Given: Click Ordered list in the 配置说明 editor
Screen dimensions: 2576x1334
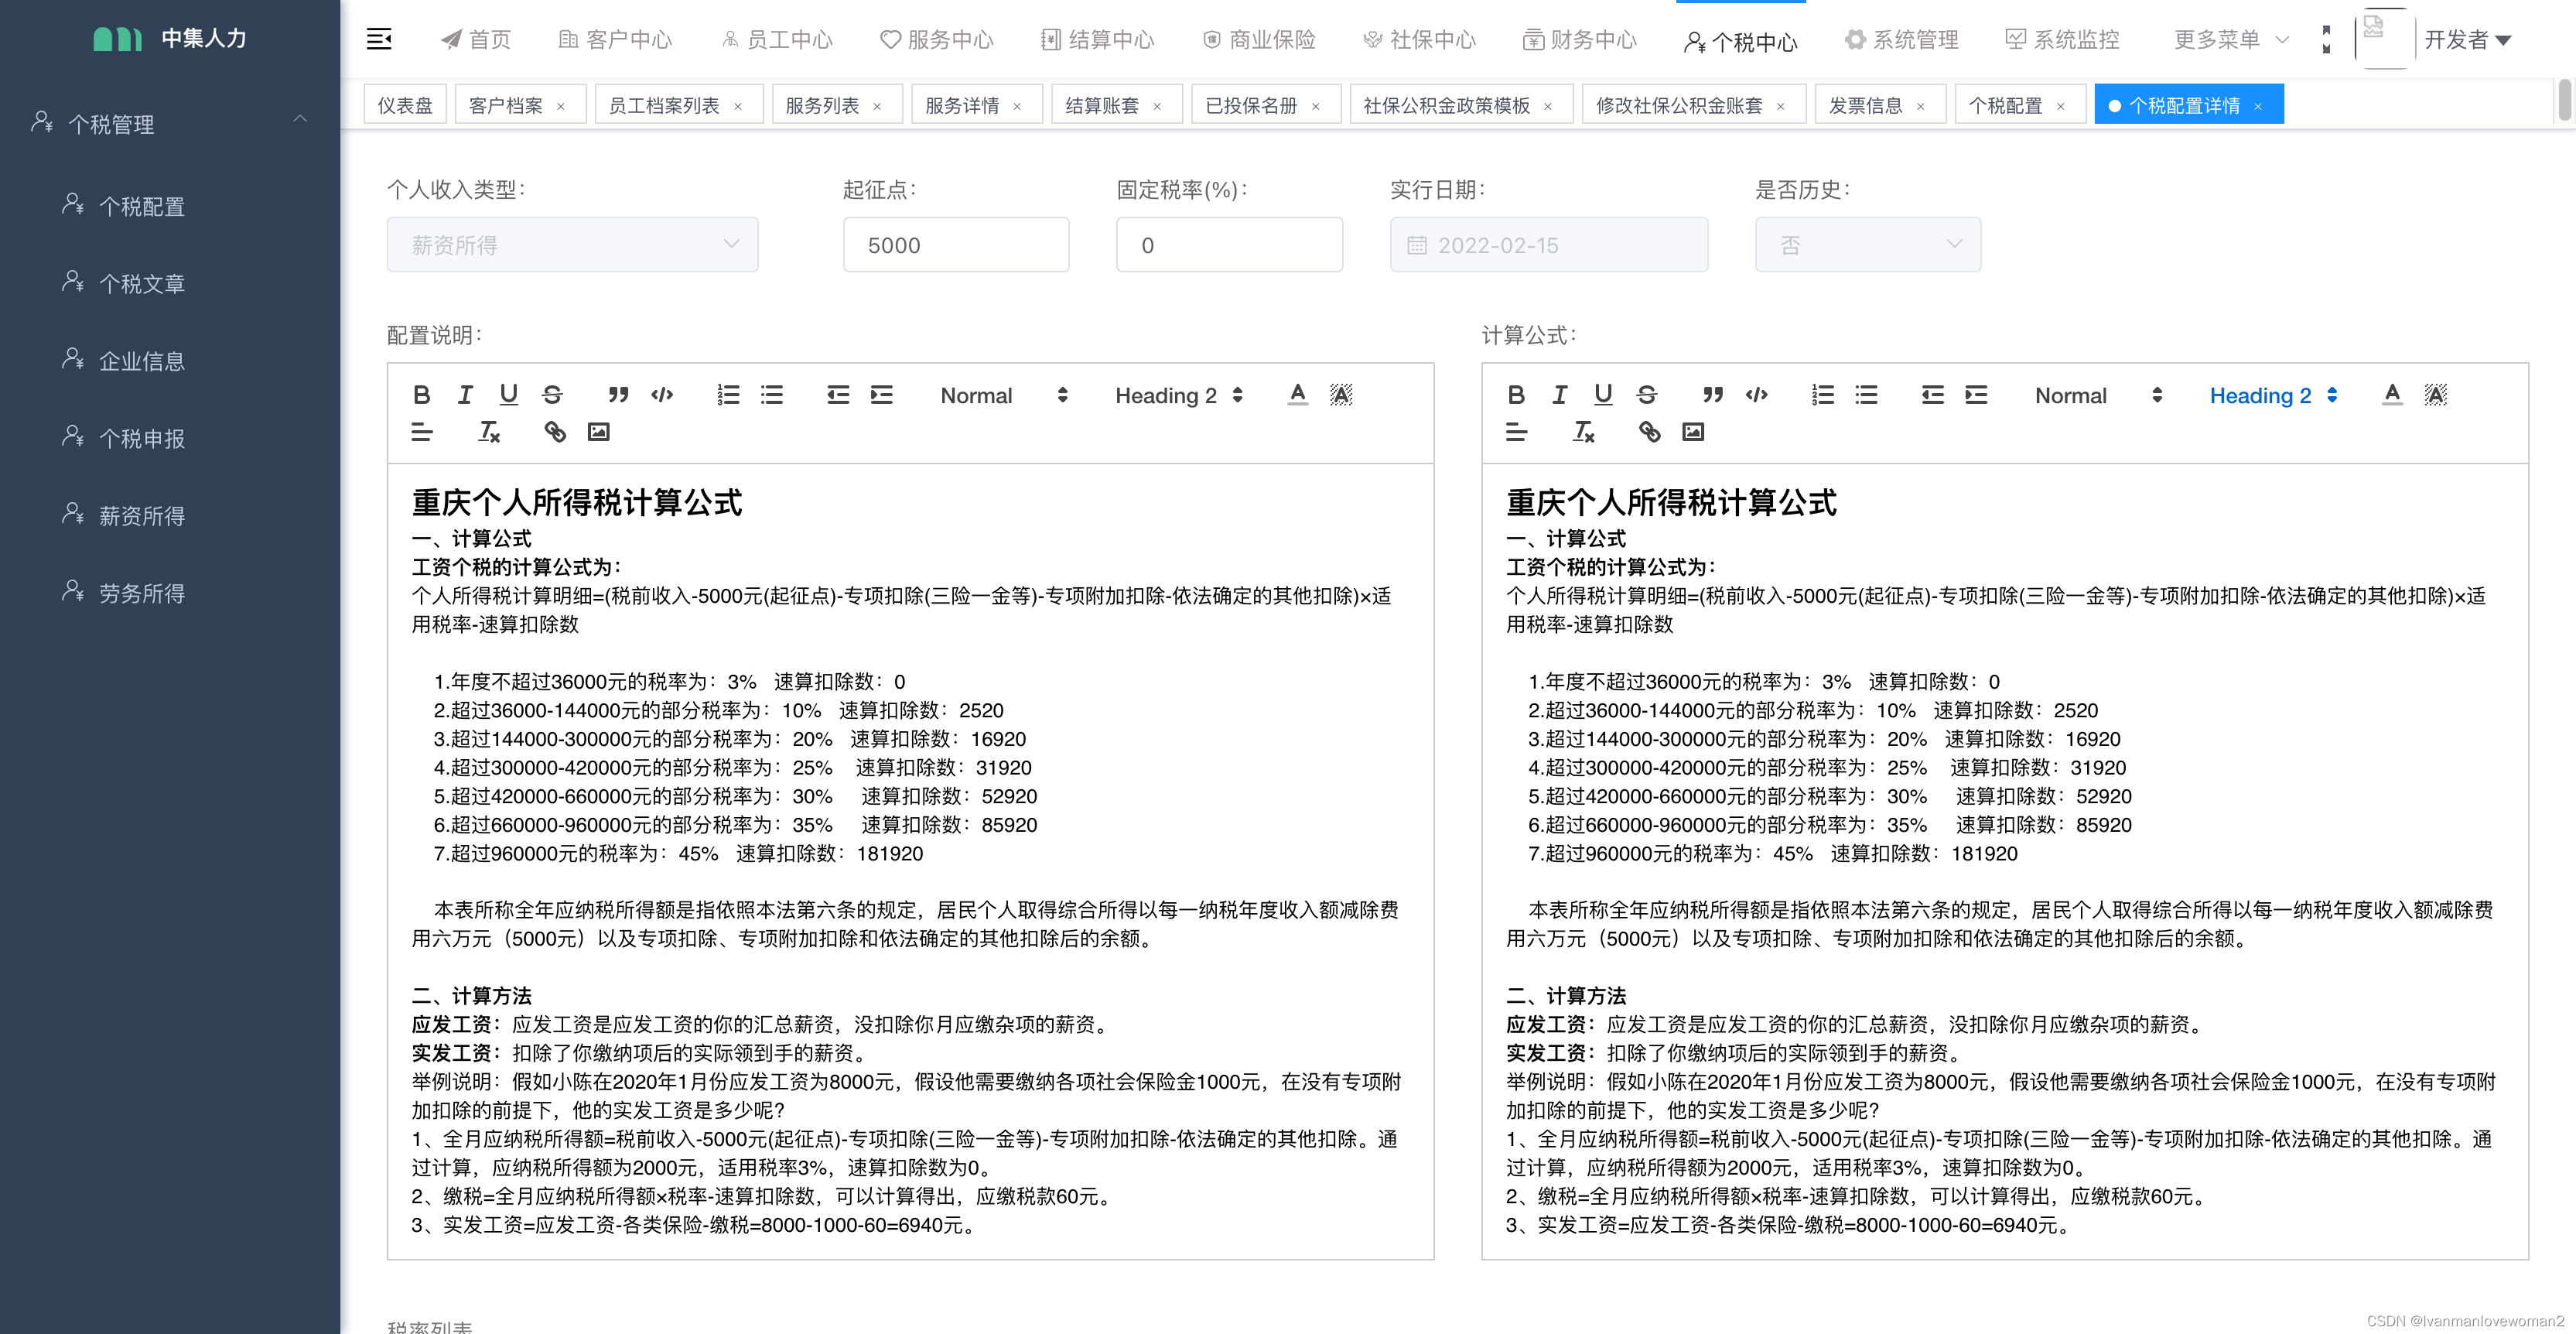Looking at the screenshot, I should pos(728,395).
